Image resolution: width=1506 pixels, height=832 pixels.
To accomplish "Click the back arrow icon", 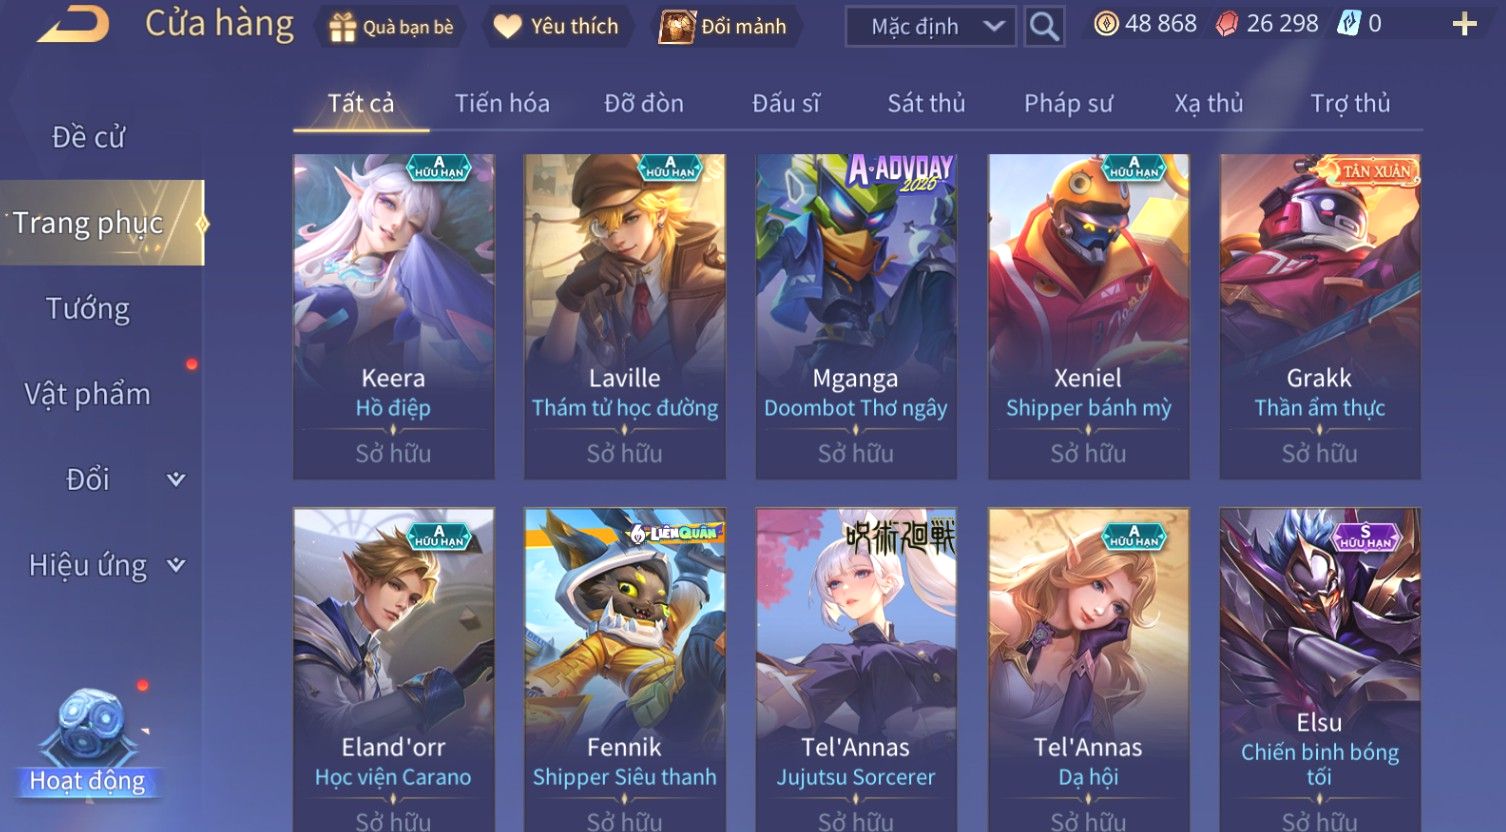I will tap(72, 24).
